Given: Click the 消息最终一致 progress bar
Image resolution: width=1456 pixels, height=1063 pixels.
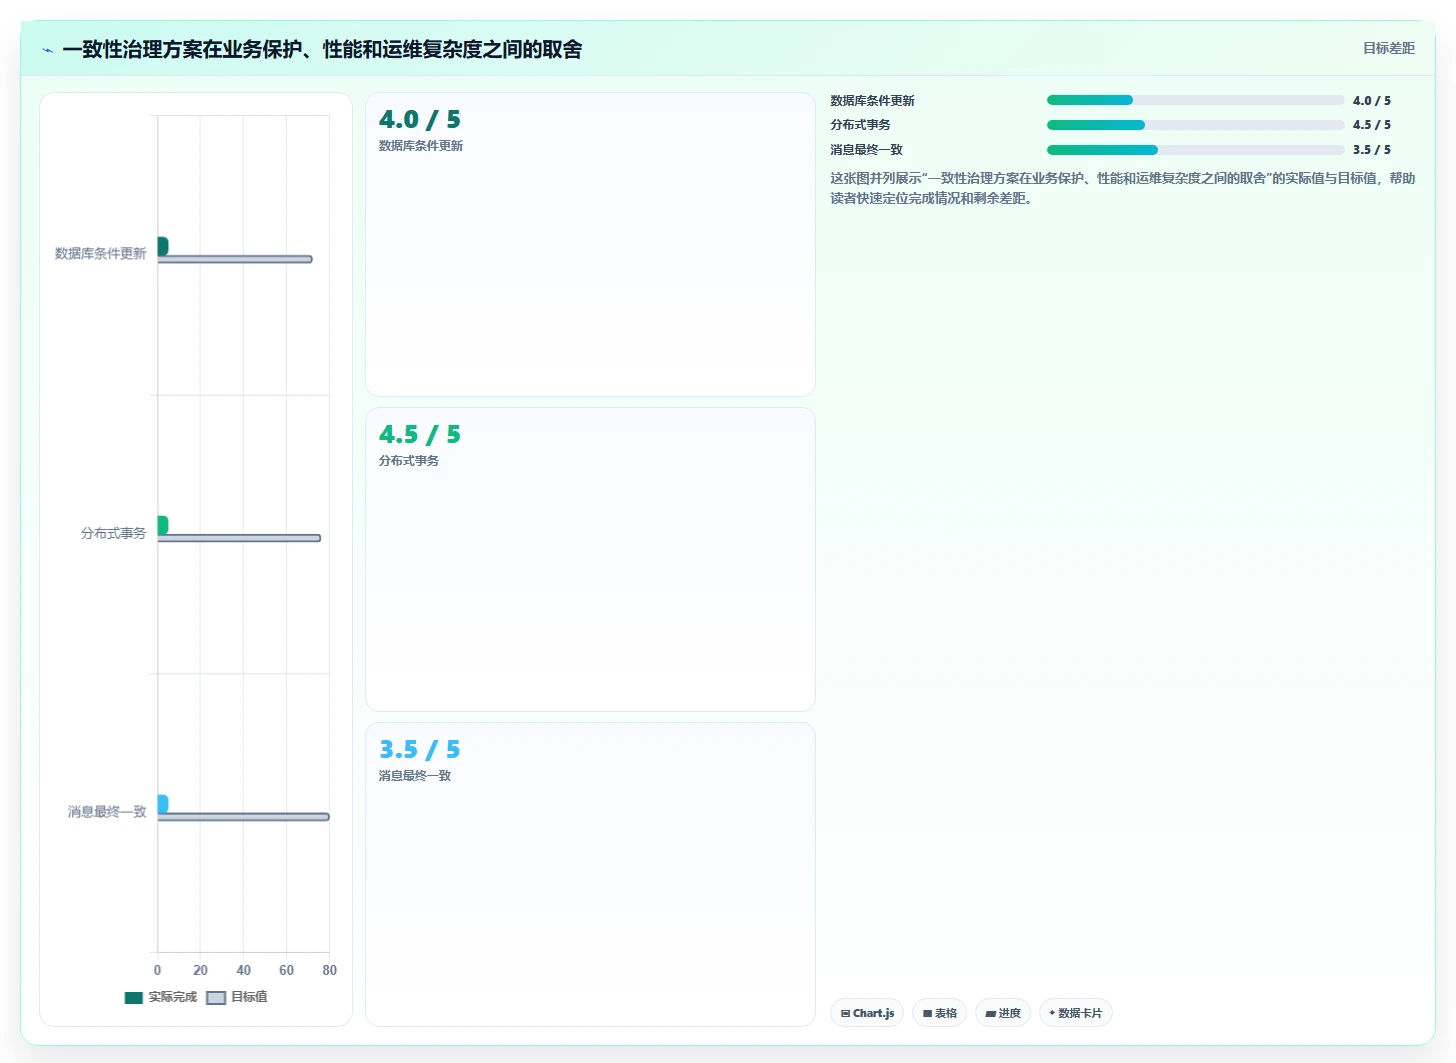Looking at the screenshot, I should click(x=1195, y=150).
